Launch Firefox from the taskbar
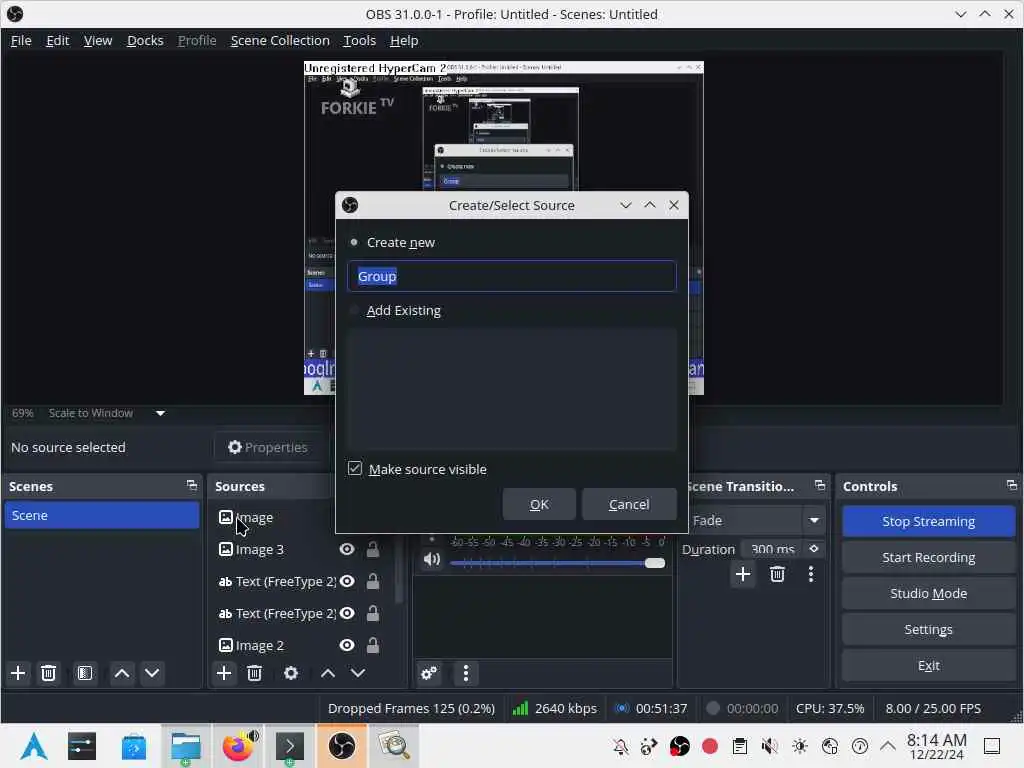The width and height of the screenshot is (1024, 768). pos(238,746)
